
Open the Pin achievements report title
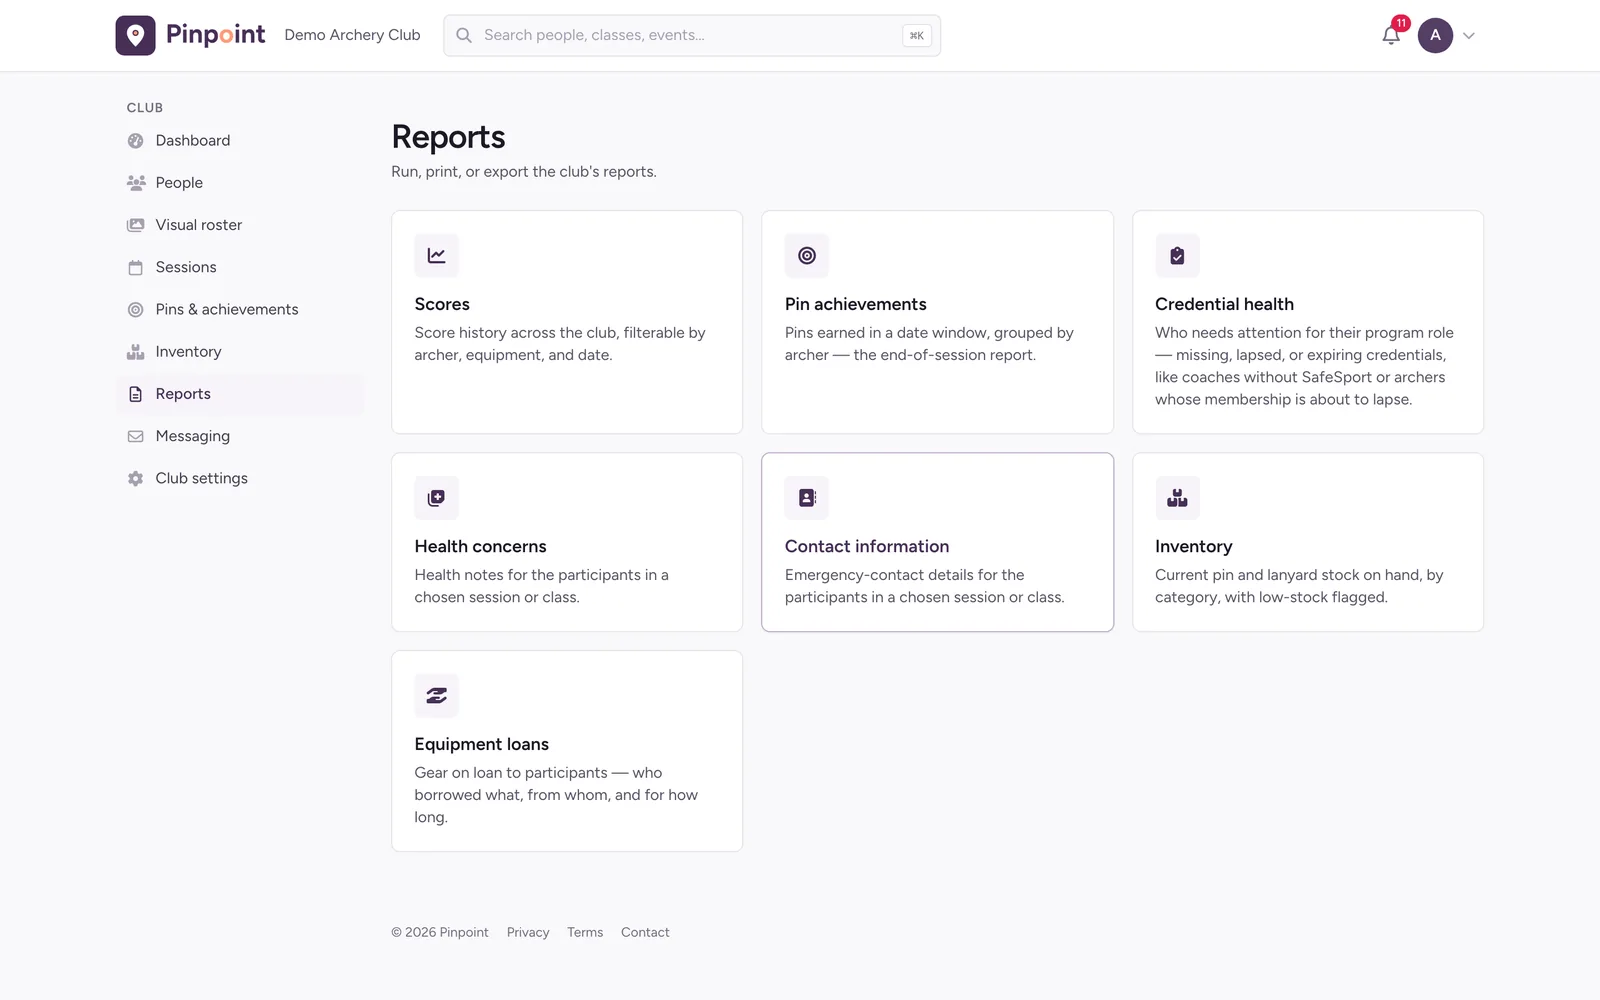coord(856,304)
